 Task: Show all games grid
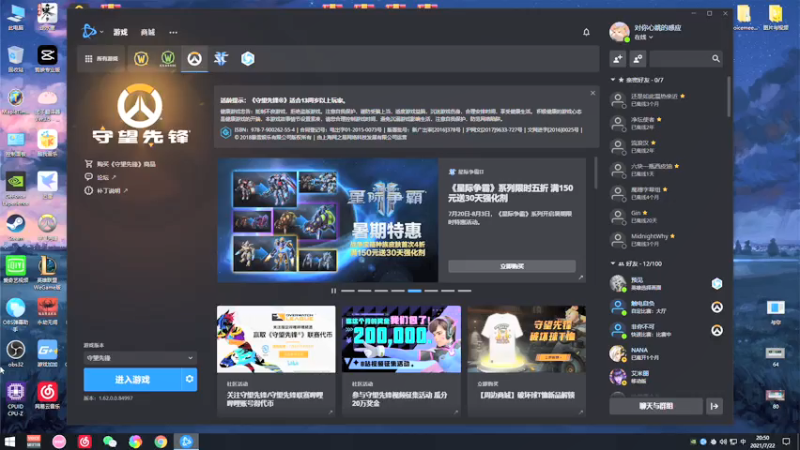(x=101, y=59)
